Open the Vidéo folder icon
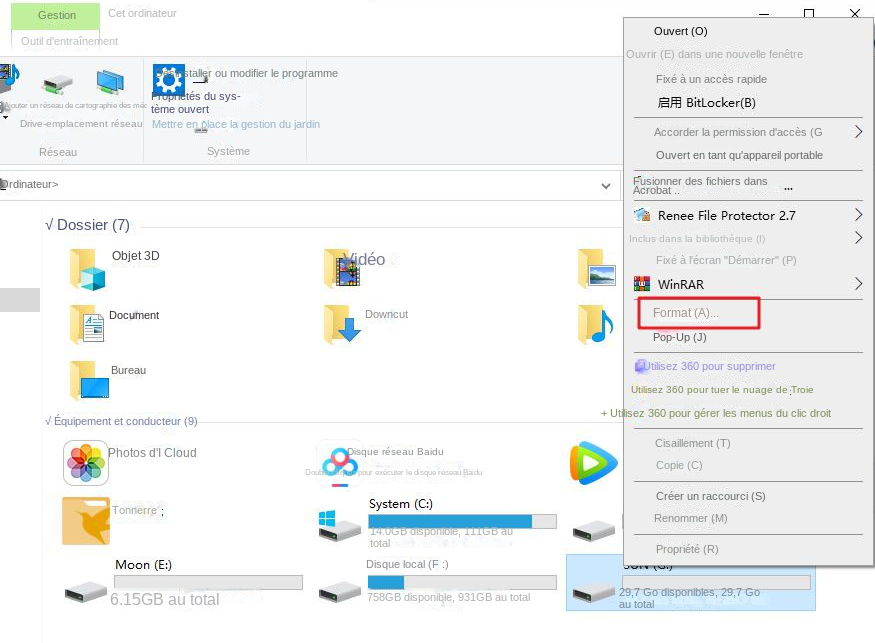Viewport: 875px width, 643px height. coord(341,268)
